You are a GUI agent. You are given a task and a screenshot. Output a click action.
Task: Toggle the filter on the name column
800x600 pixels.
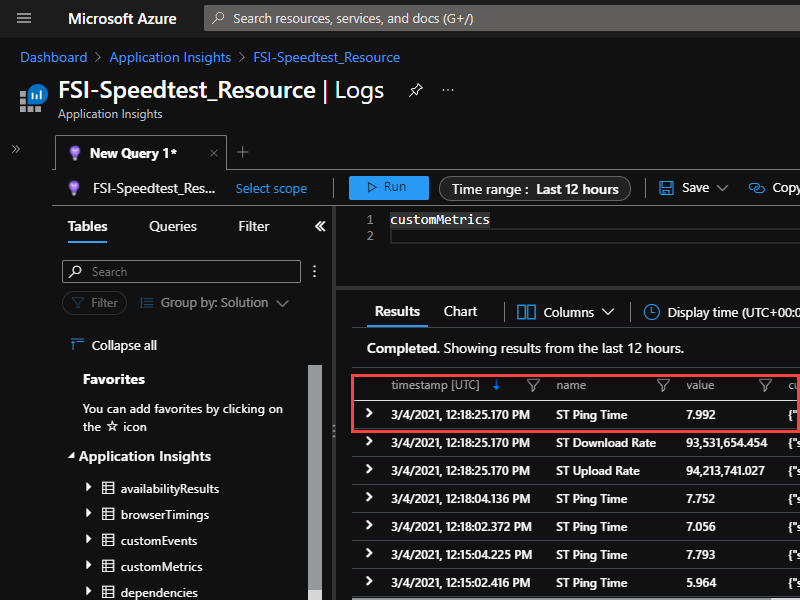[663, 385]
